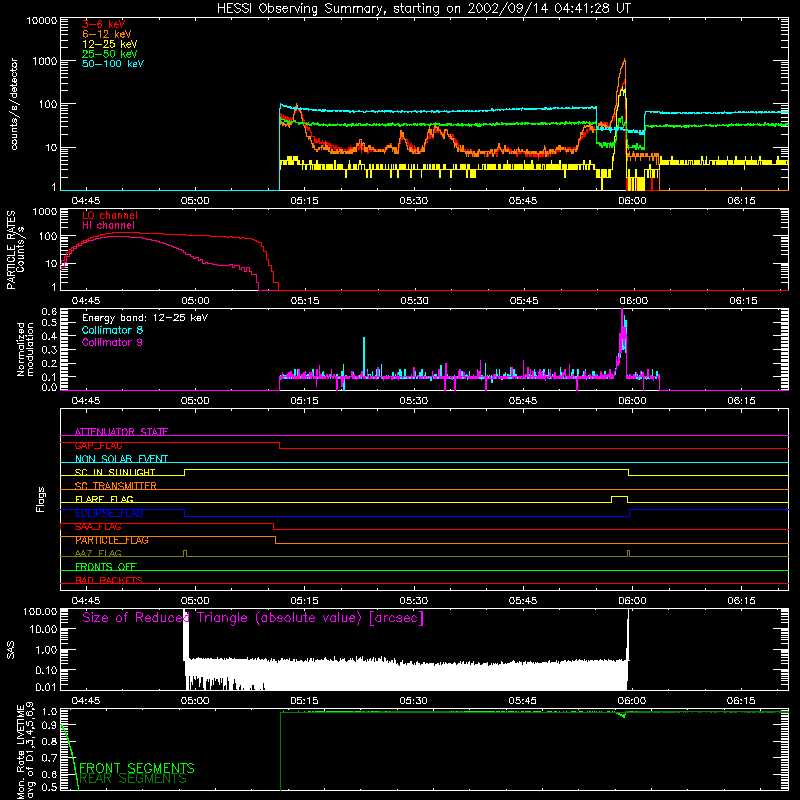Select the Collimator 8 legend entry

[112, 330]
